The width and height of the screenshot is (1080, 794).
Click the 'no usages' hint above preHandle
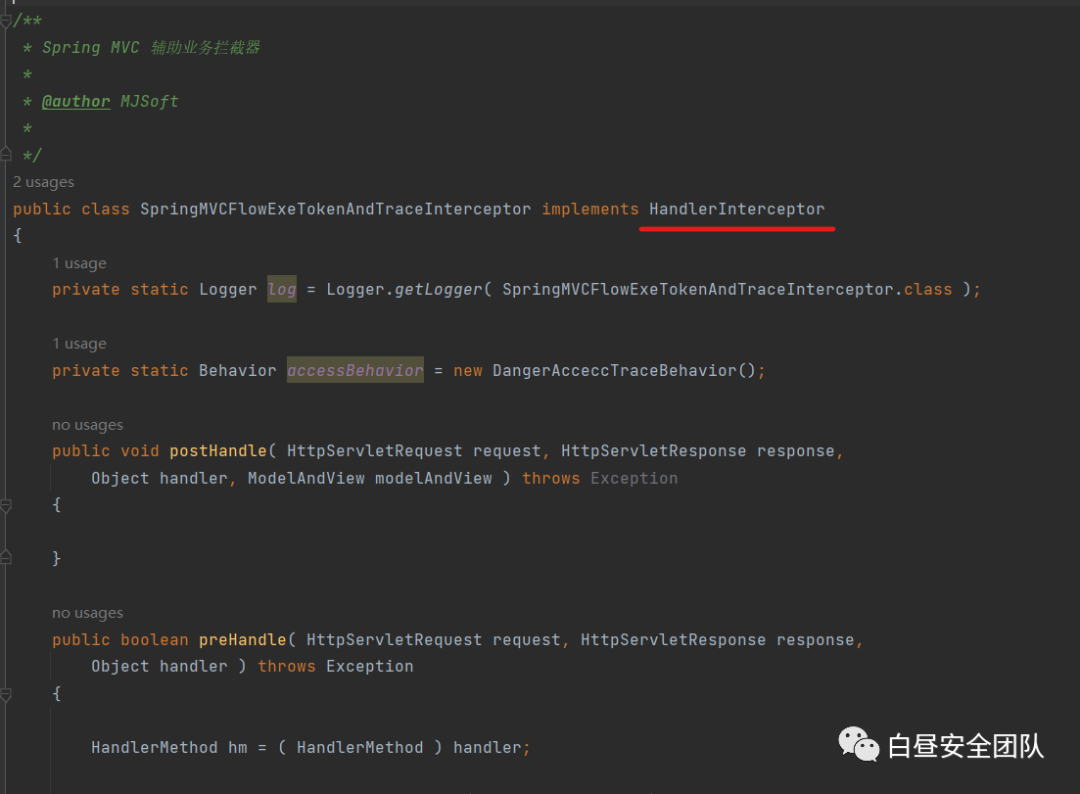click(x=87, y=613)
